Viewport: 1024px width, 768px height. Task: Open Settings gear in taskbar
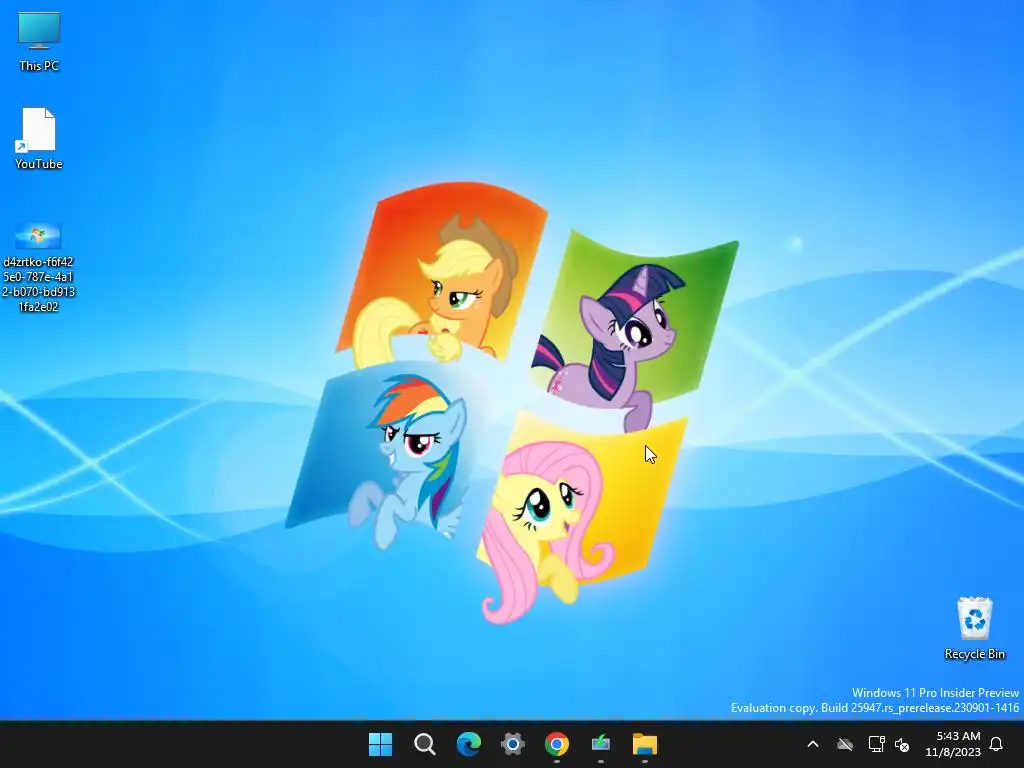(513, 744)
